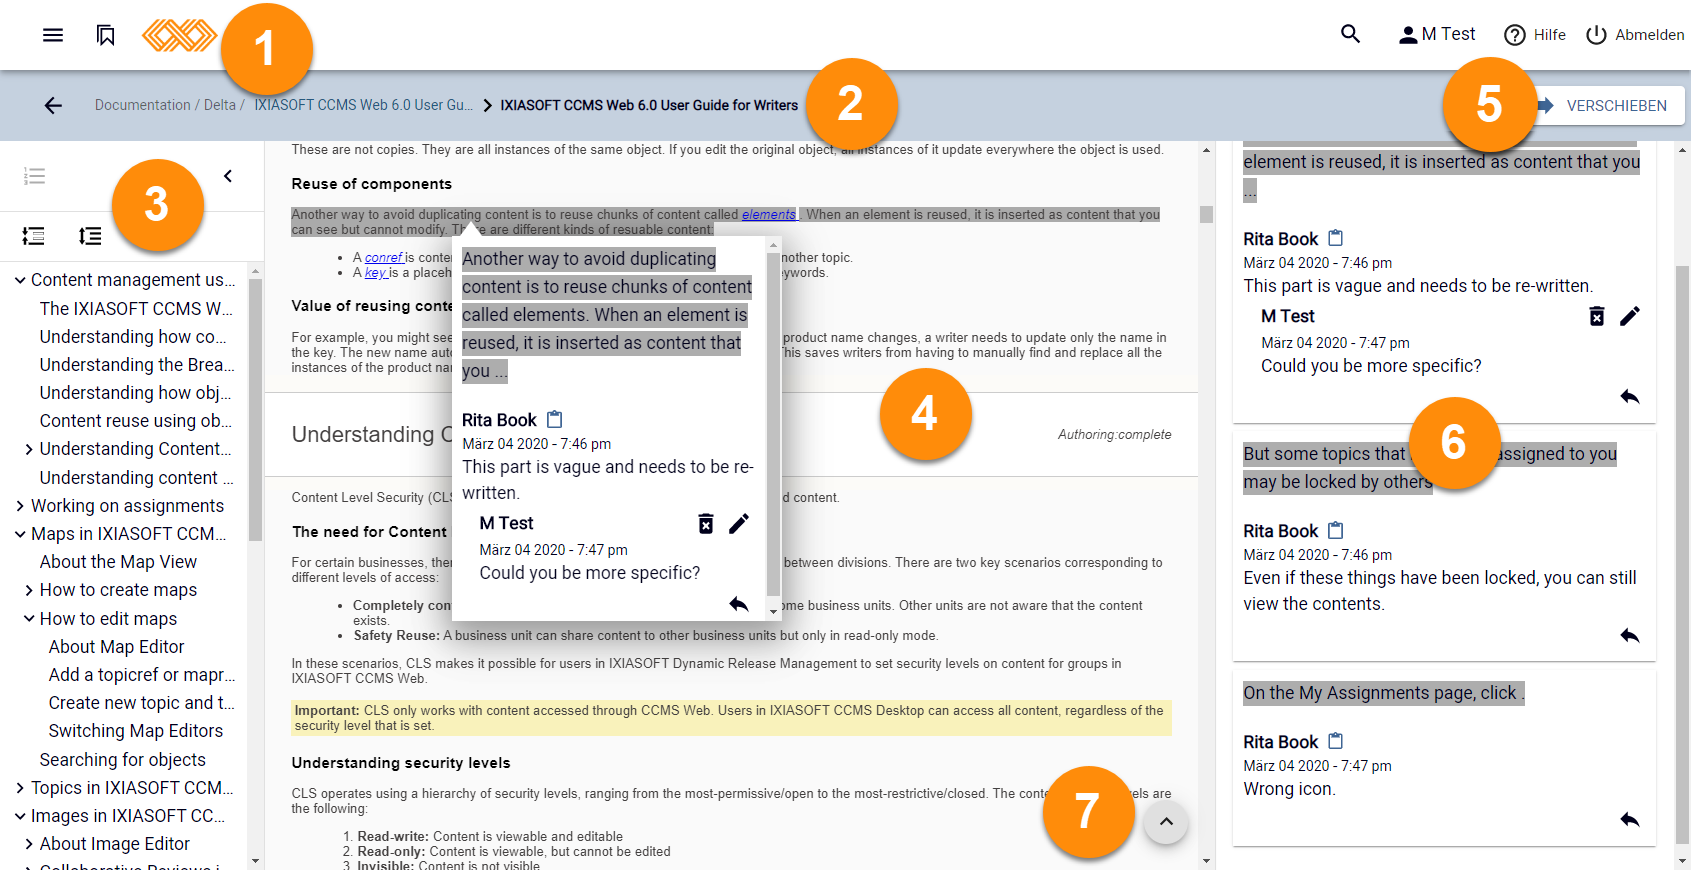Expand all tree items icon
1691x870 pixels.
pyautogui.click(x=90, y=236)
